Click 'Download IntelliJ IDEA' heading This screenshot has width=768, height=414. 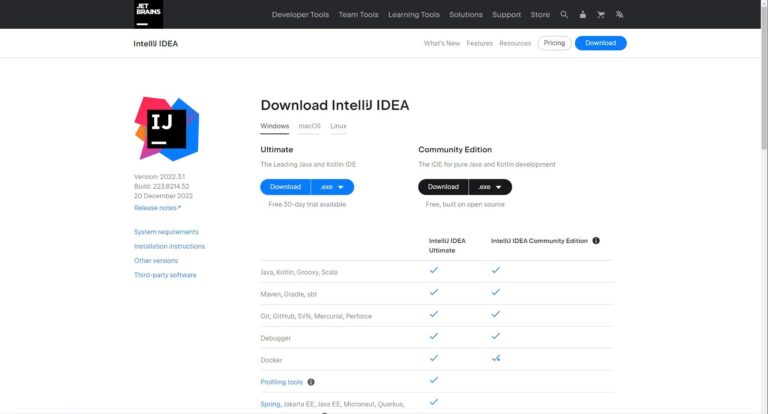coord(335,105)
